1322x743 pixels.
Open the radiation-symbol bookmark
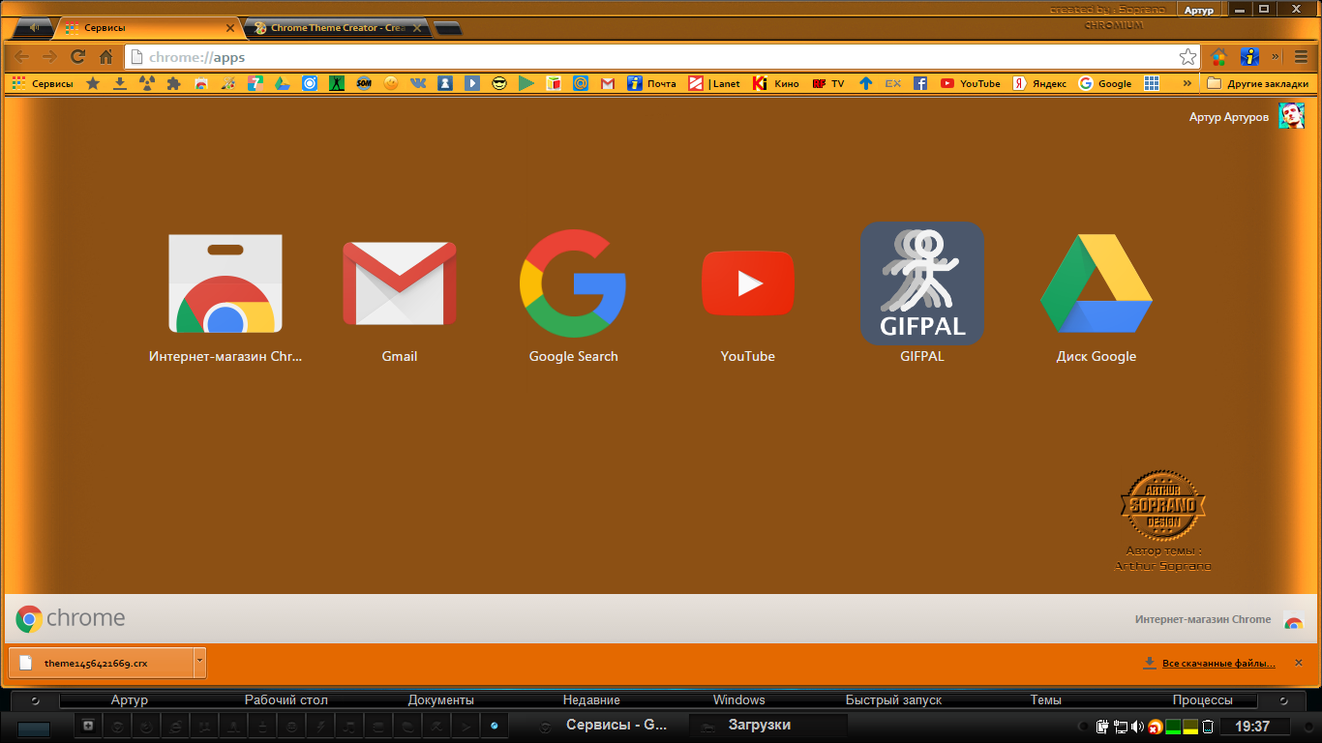[x=147, y=84]
